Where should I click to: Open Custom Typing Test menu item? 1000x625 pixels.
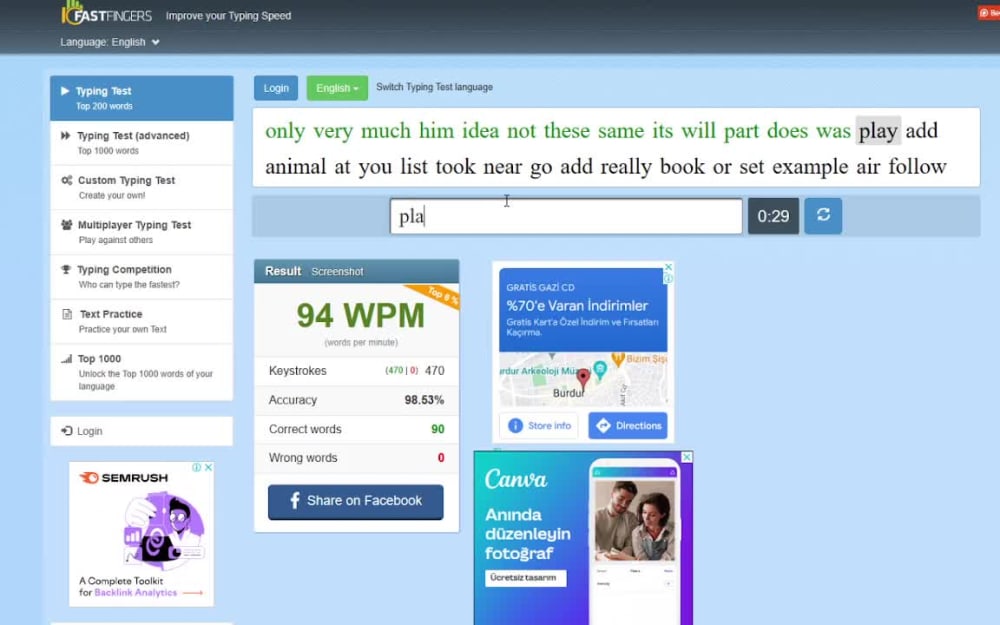[x=142, y=188]
